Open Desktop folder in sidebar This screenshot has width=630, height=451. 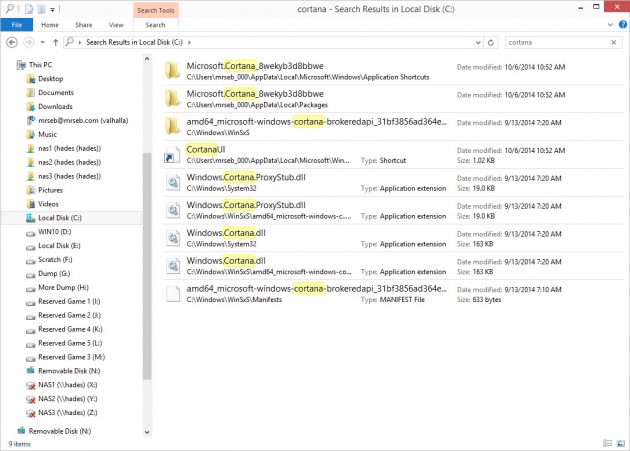click(51, 79)
